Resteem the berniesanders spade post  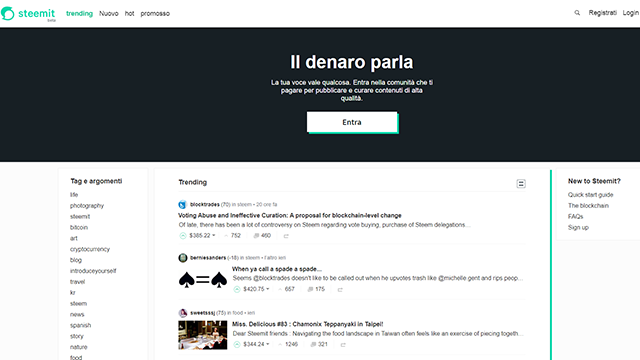340,289
